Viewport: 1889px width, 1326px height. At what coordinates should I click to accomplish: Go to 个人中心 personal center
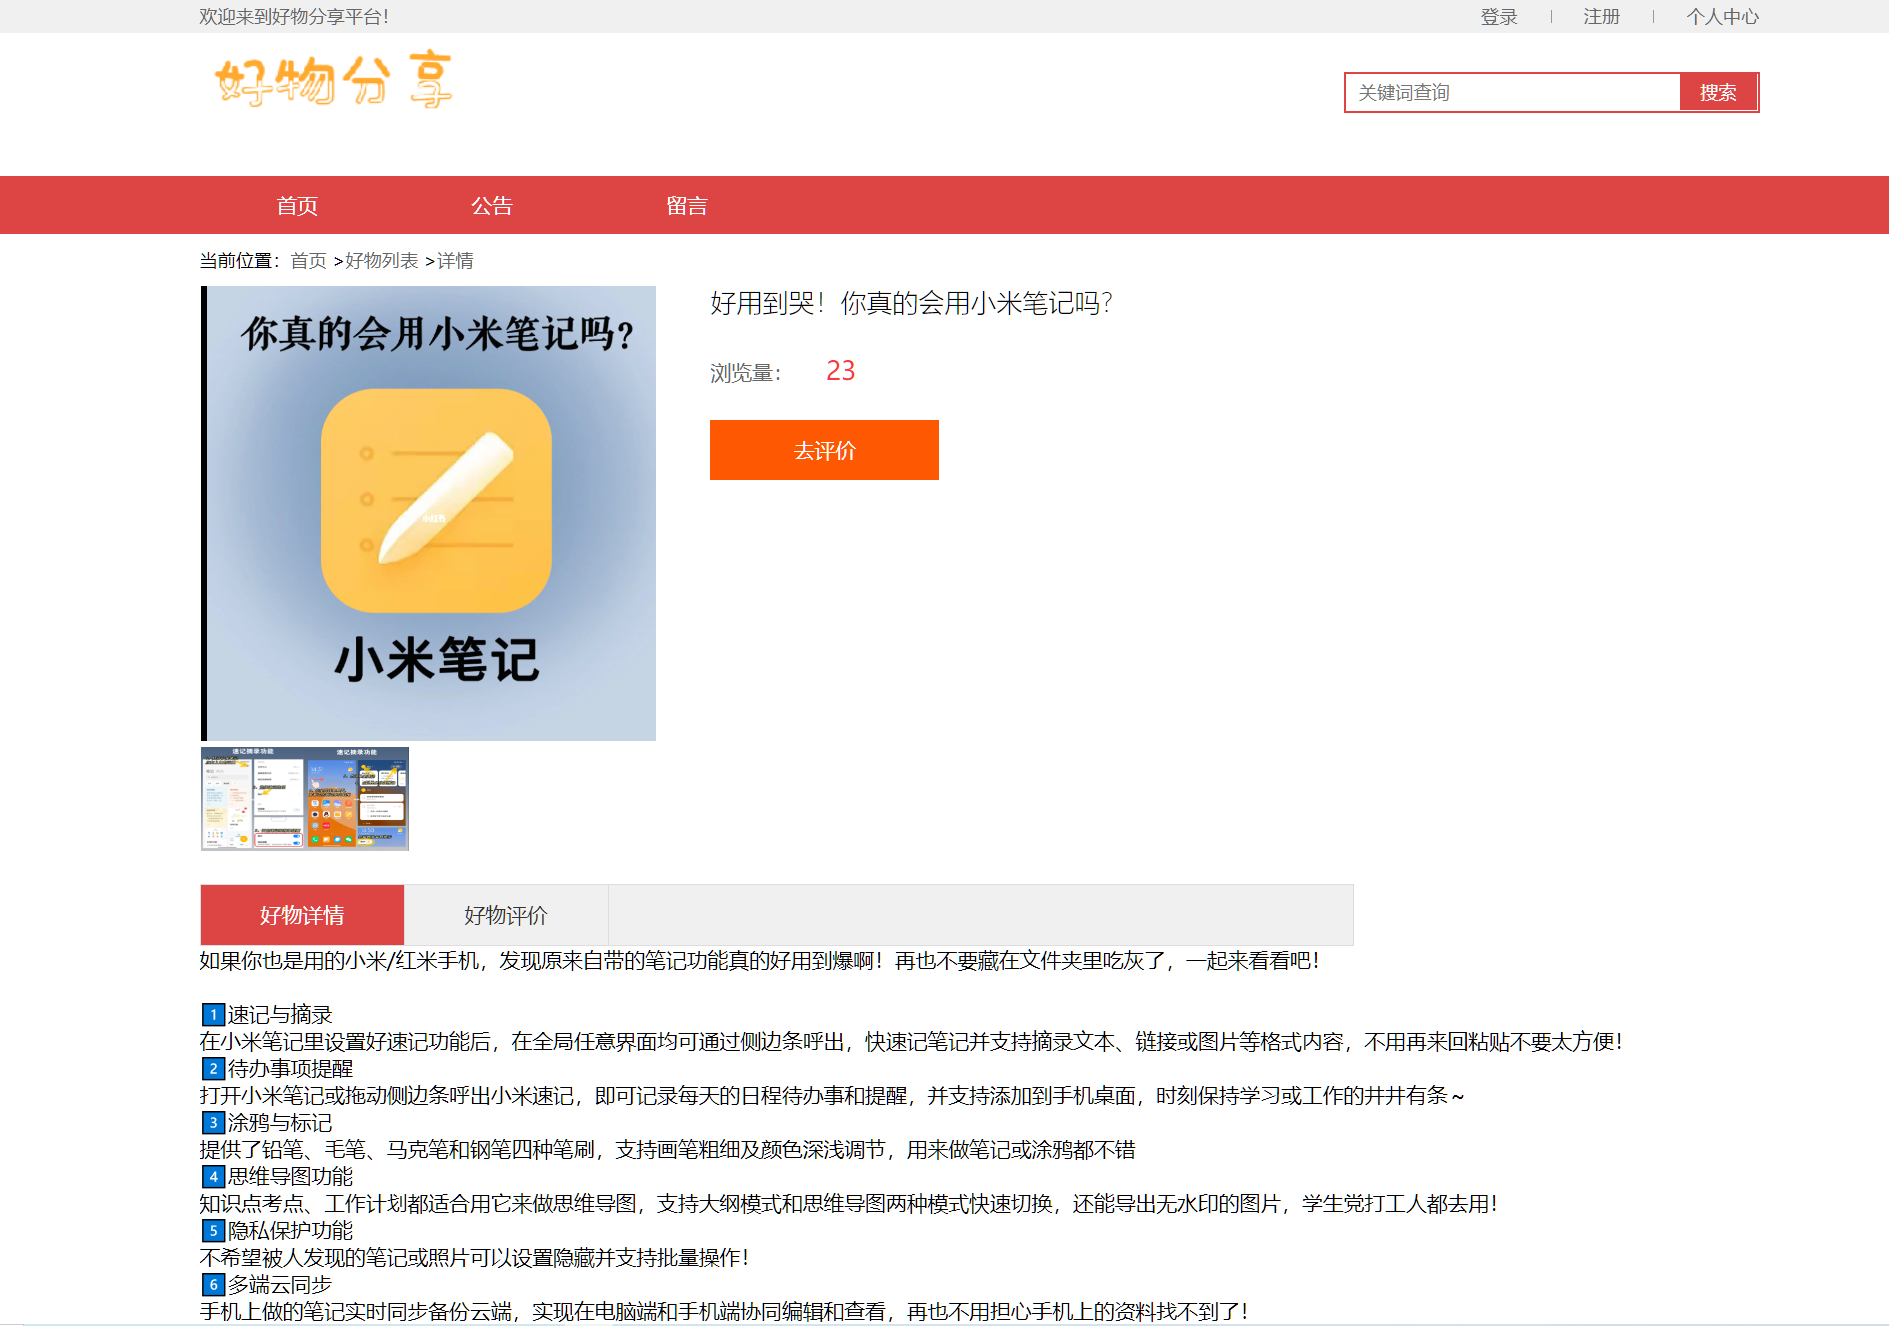point(1722,17)
